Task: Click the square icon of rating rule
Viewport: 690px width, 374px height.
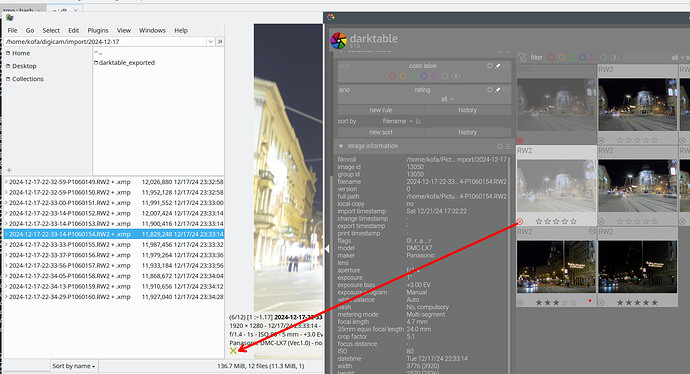Action: 489,90
